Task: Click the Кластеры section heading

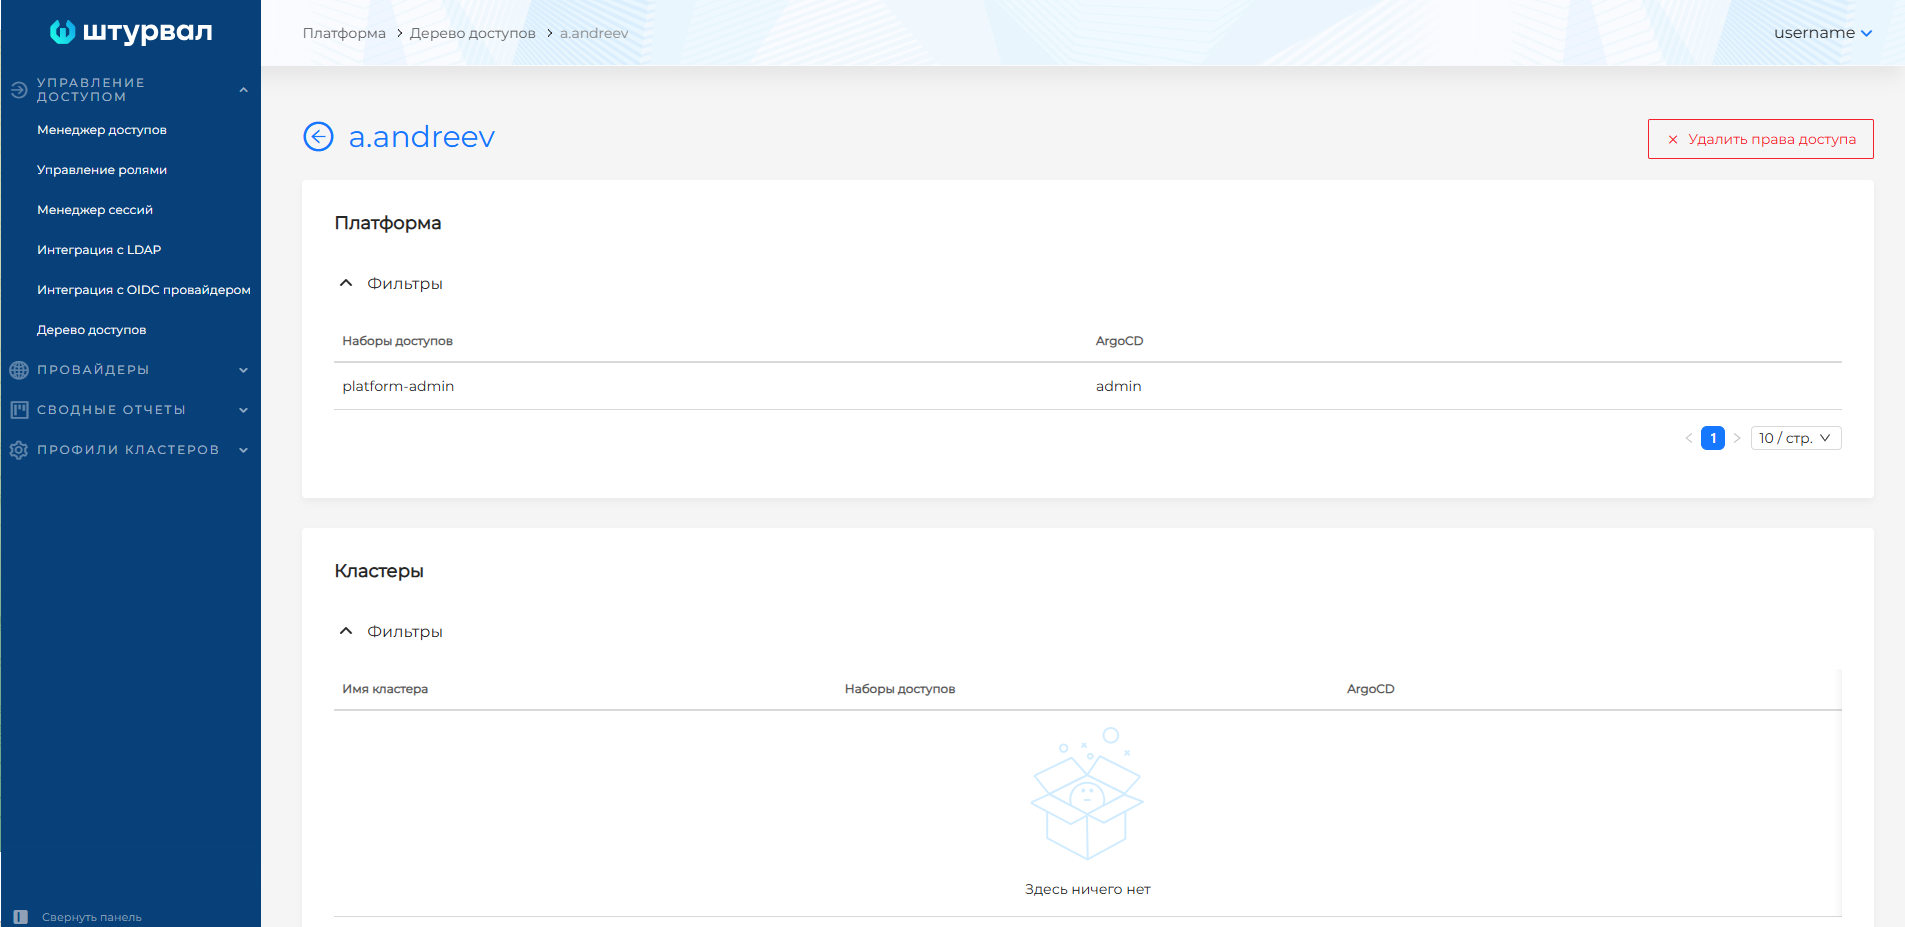Action: pyautogui.click(x=379, y=571)
